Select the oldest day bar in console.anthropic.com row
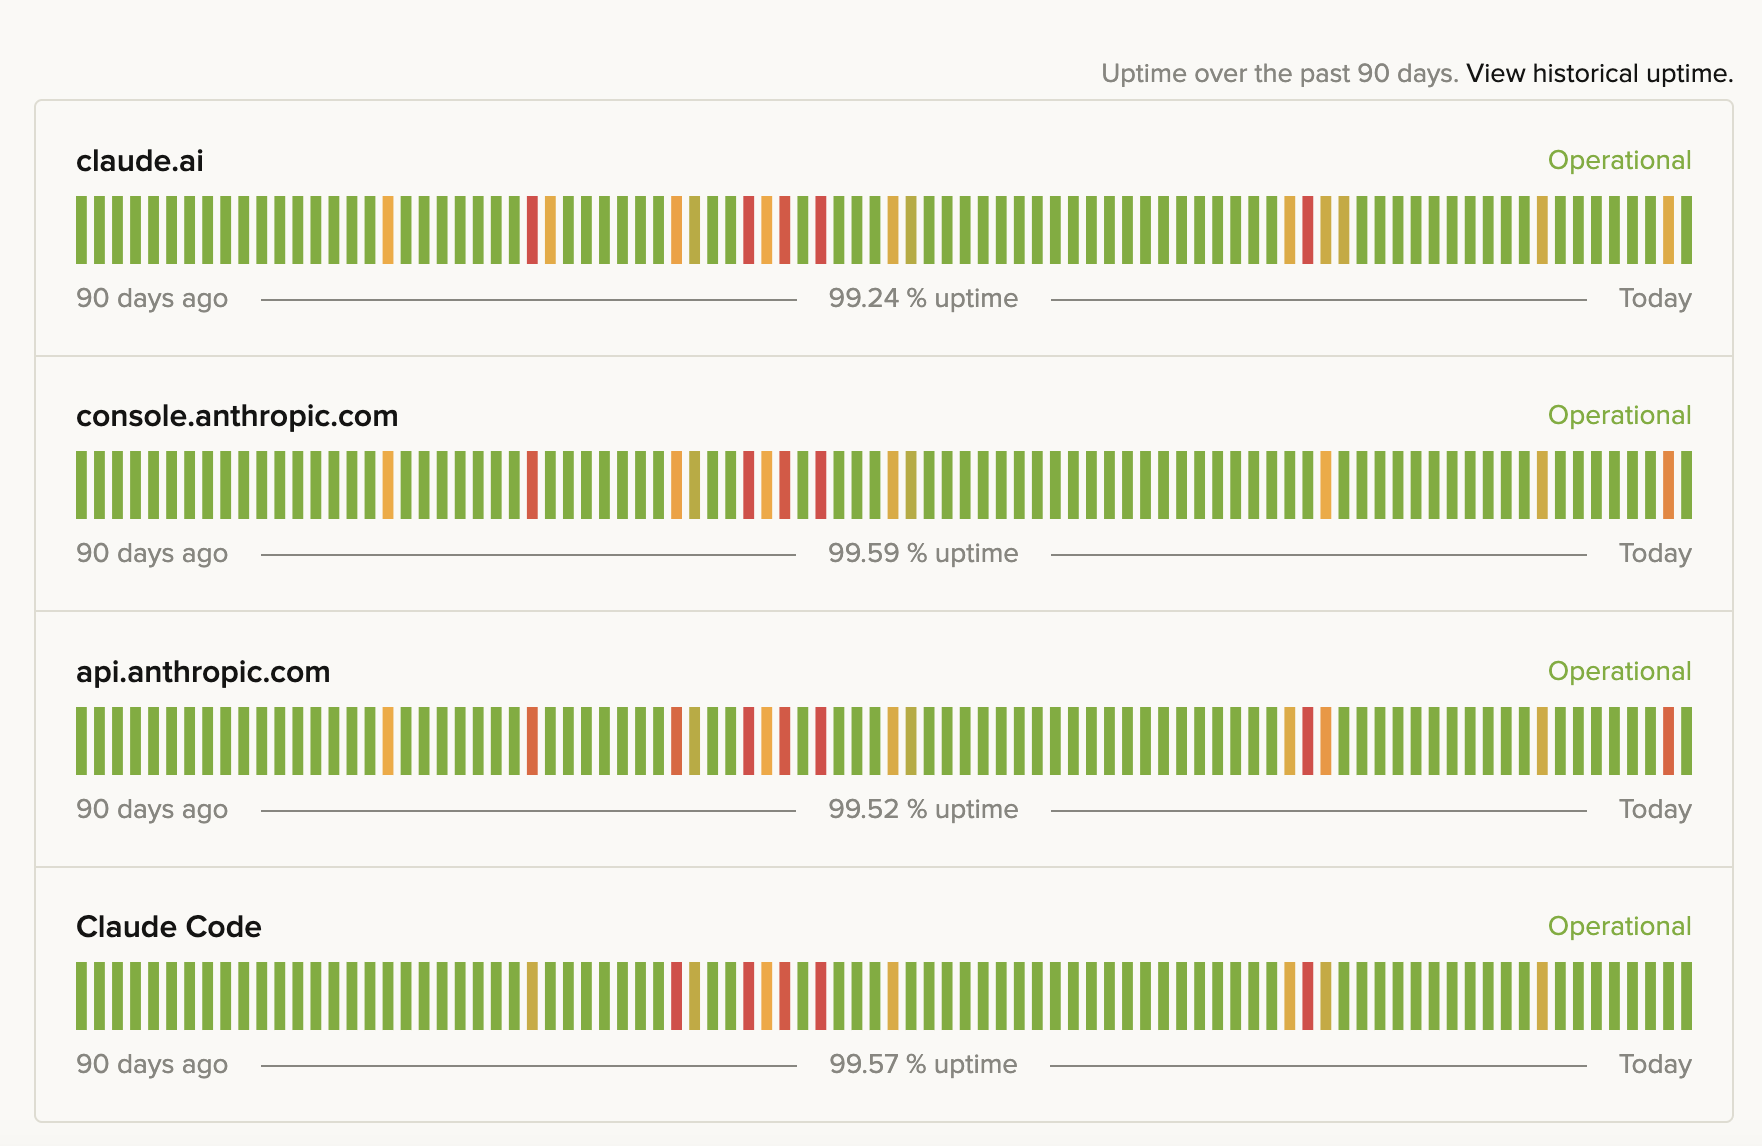The width and height of the screenshot is (1762, 1146). coord(82,485)
